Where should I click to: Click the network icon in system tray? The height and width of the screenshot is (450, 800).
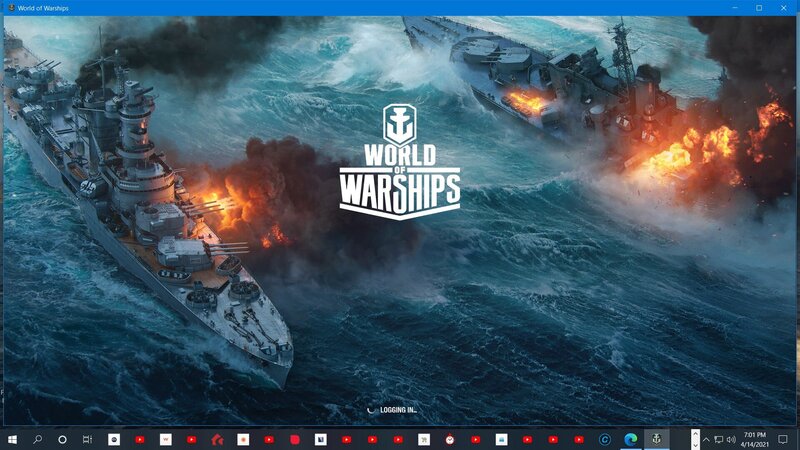(718, 439)
